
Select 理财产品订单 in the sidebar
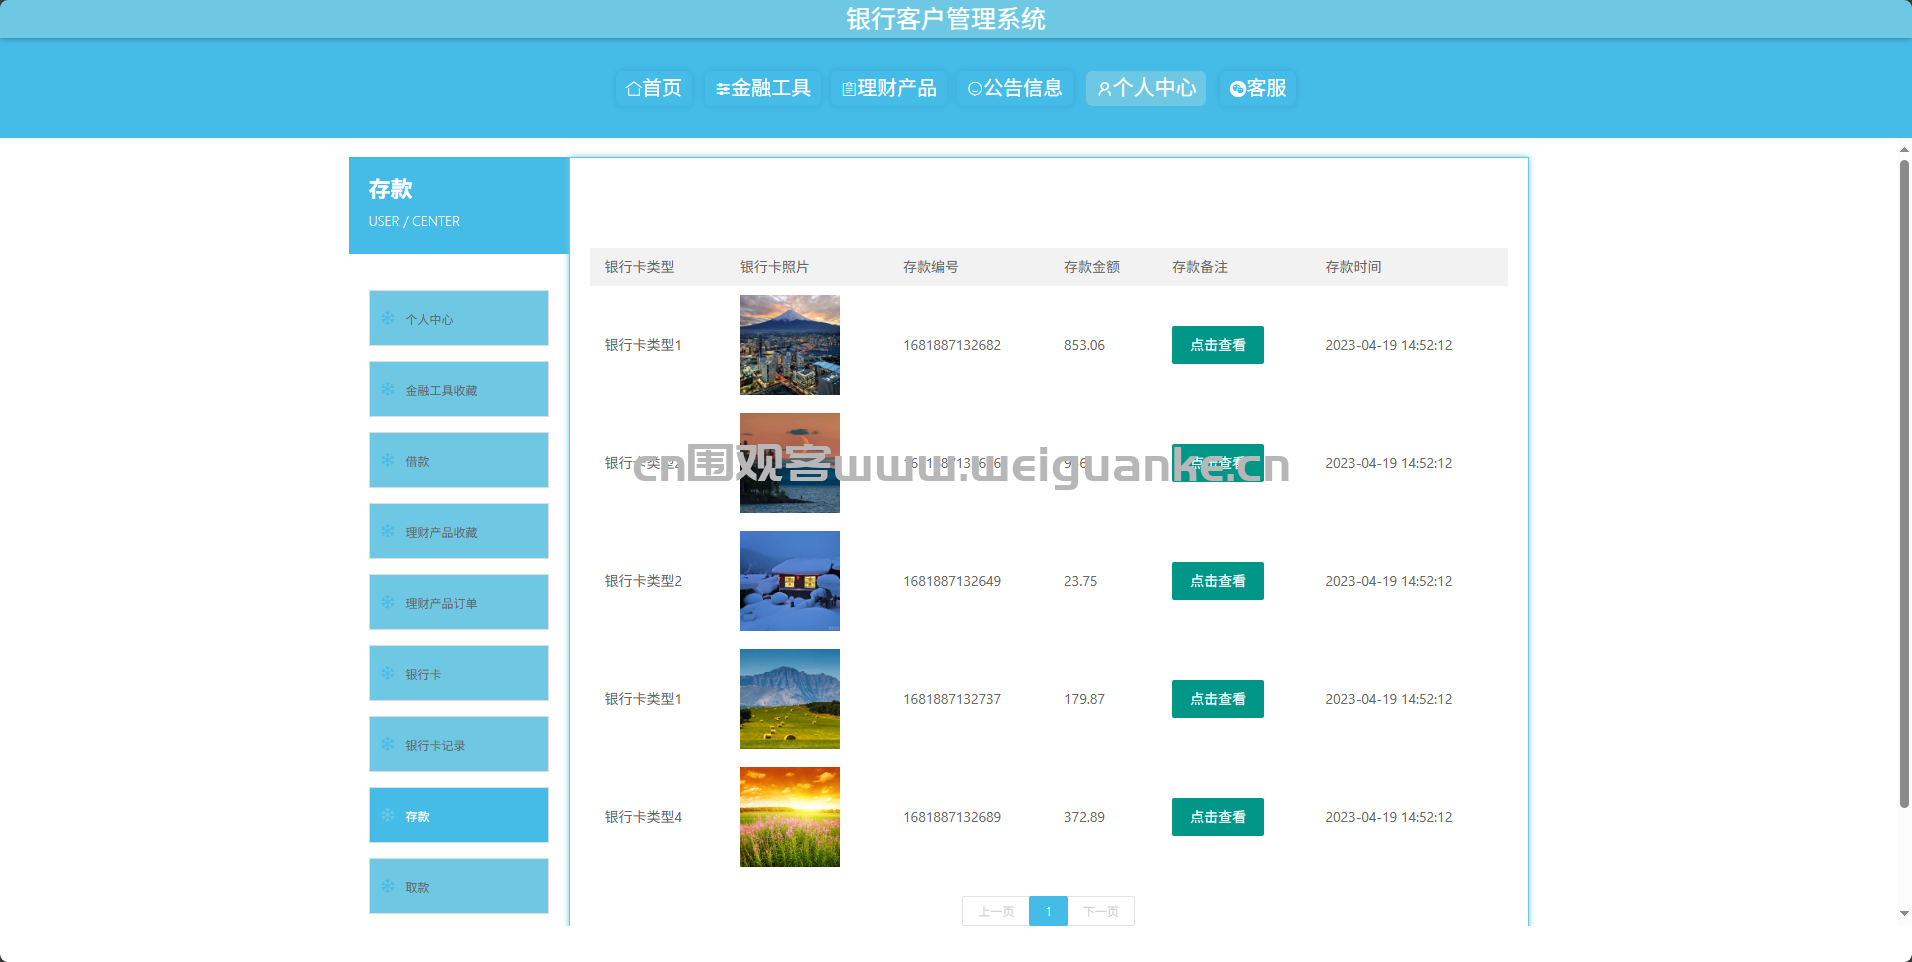[459, 602]
